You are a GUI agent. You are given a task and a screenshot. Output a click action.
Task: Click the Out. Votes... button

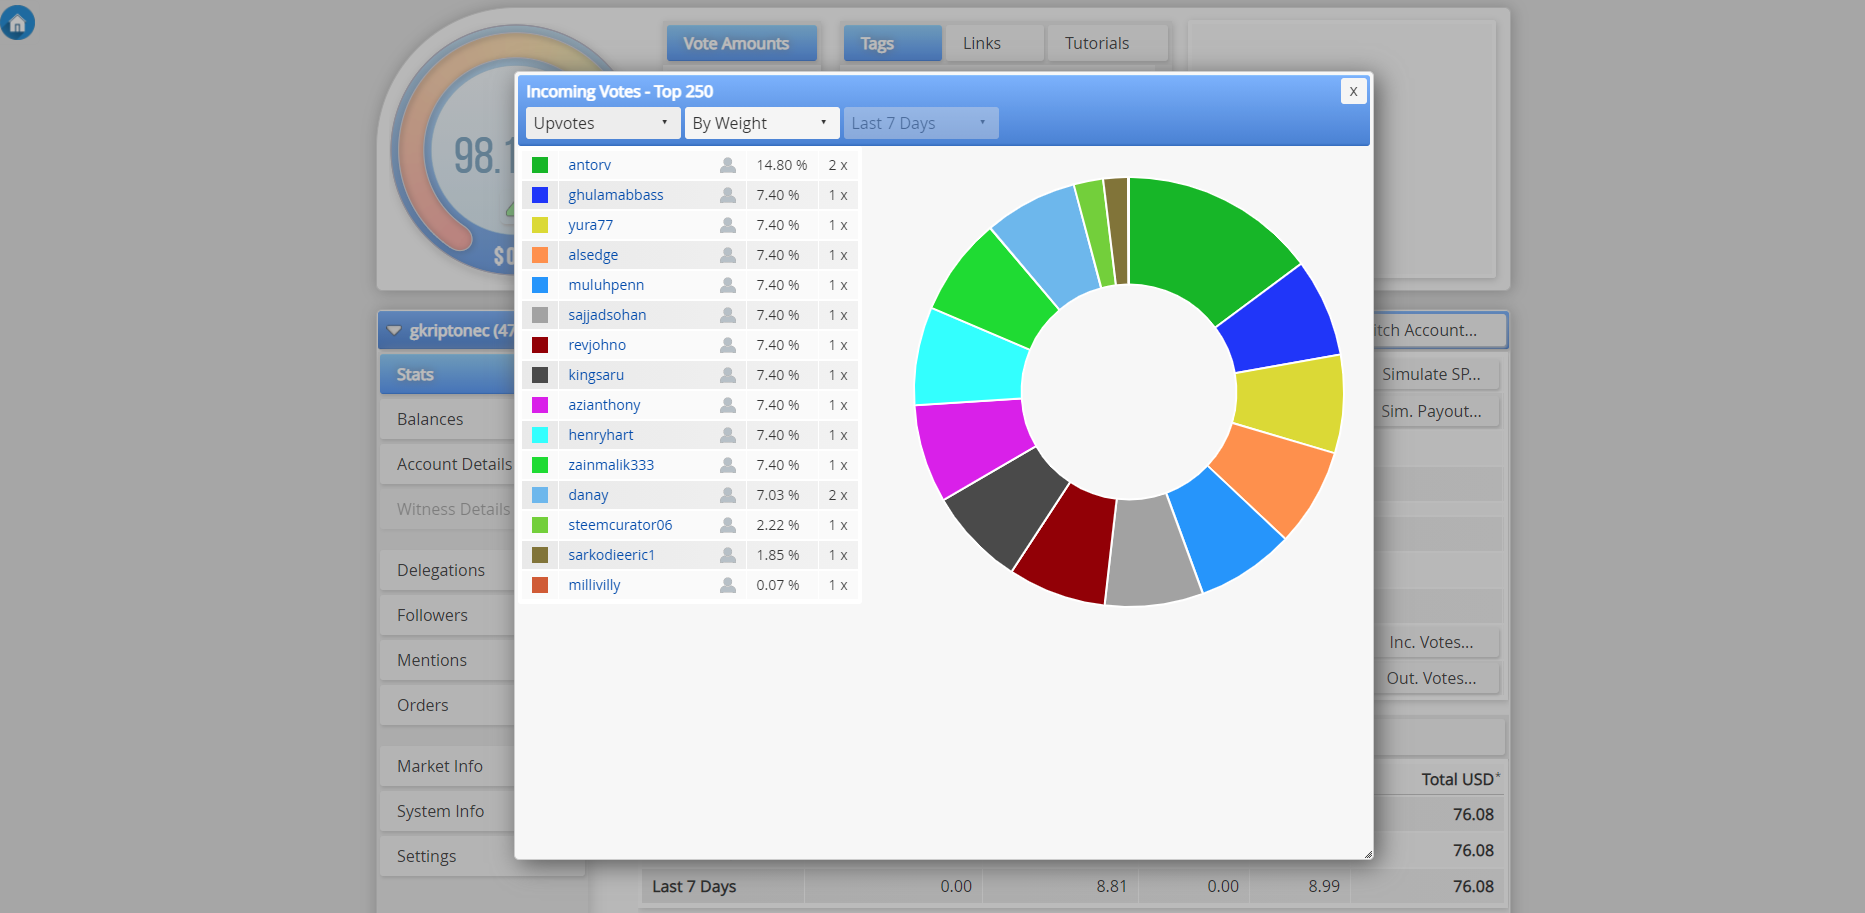click(x=1437, y=678)
